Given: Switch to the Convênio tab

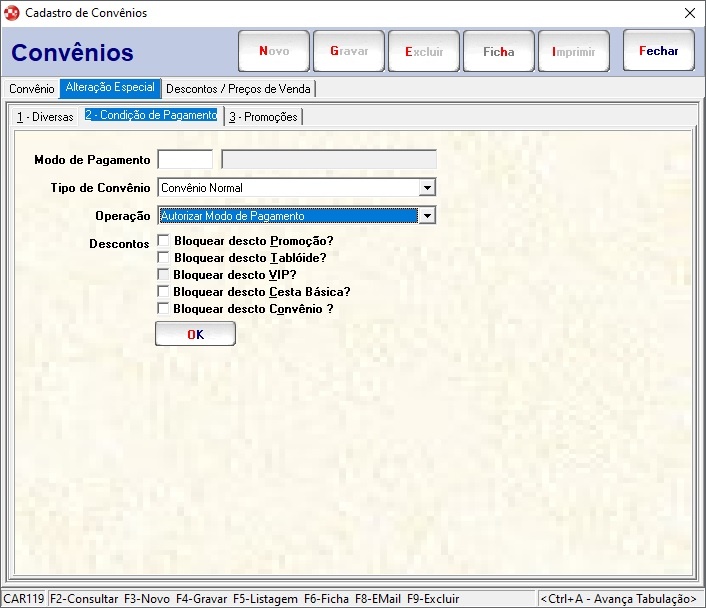Looking at the screenshot, I should pos(32,89).
